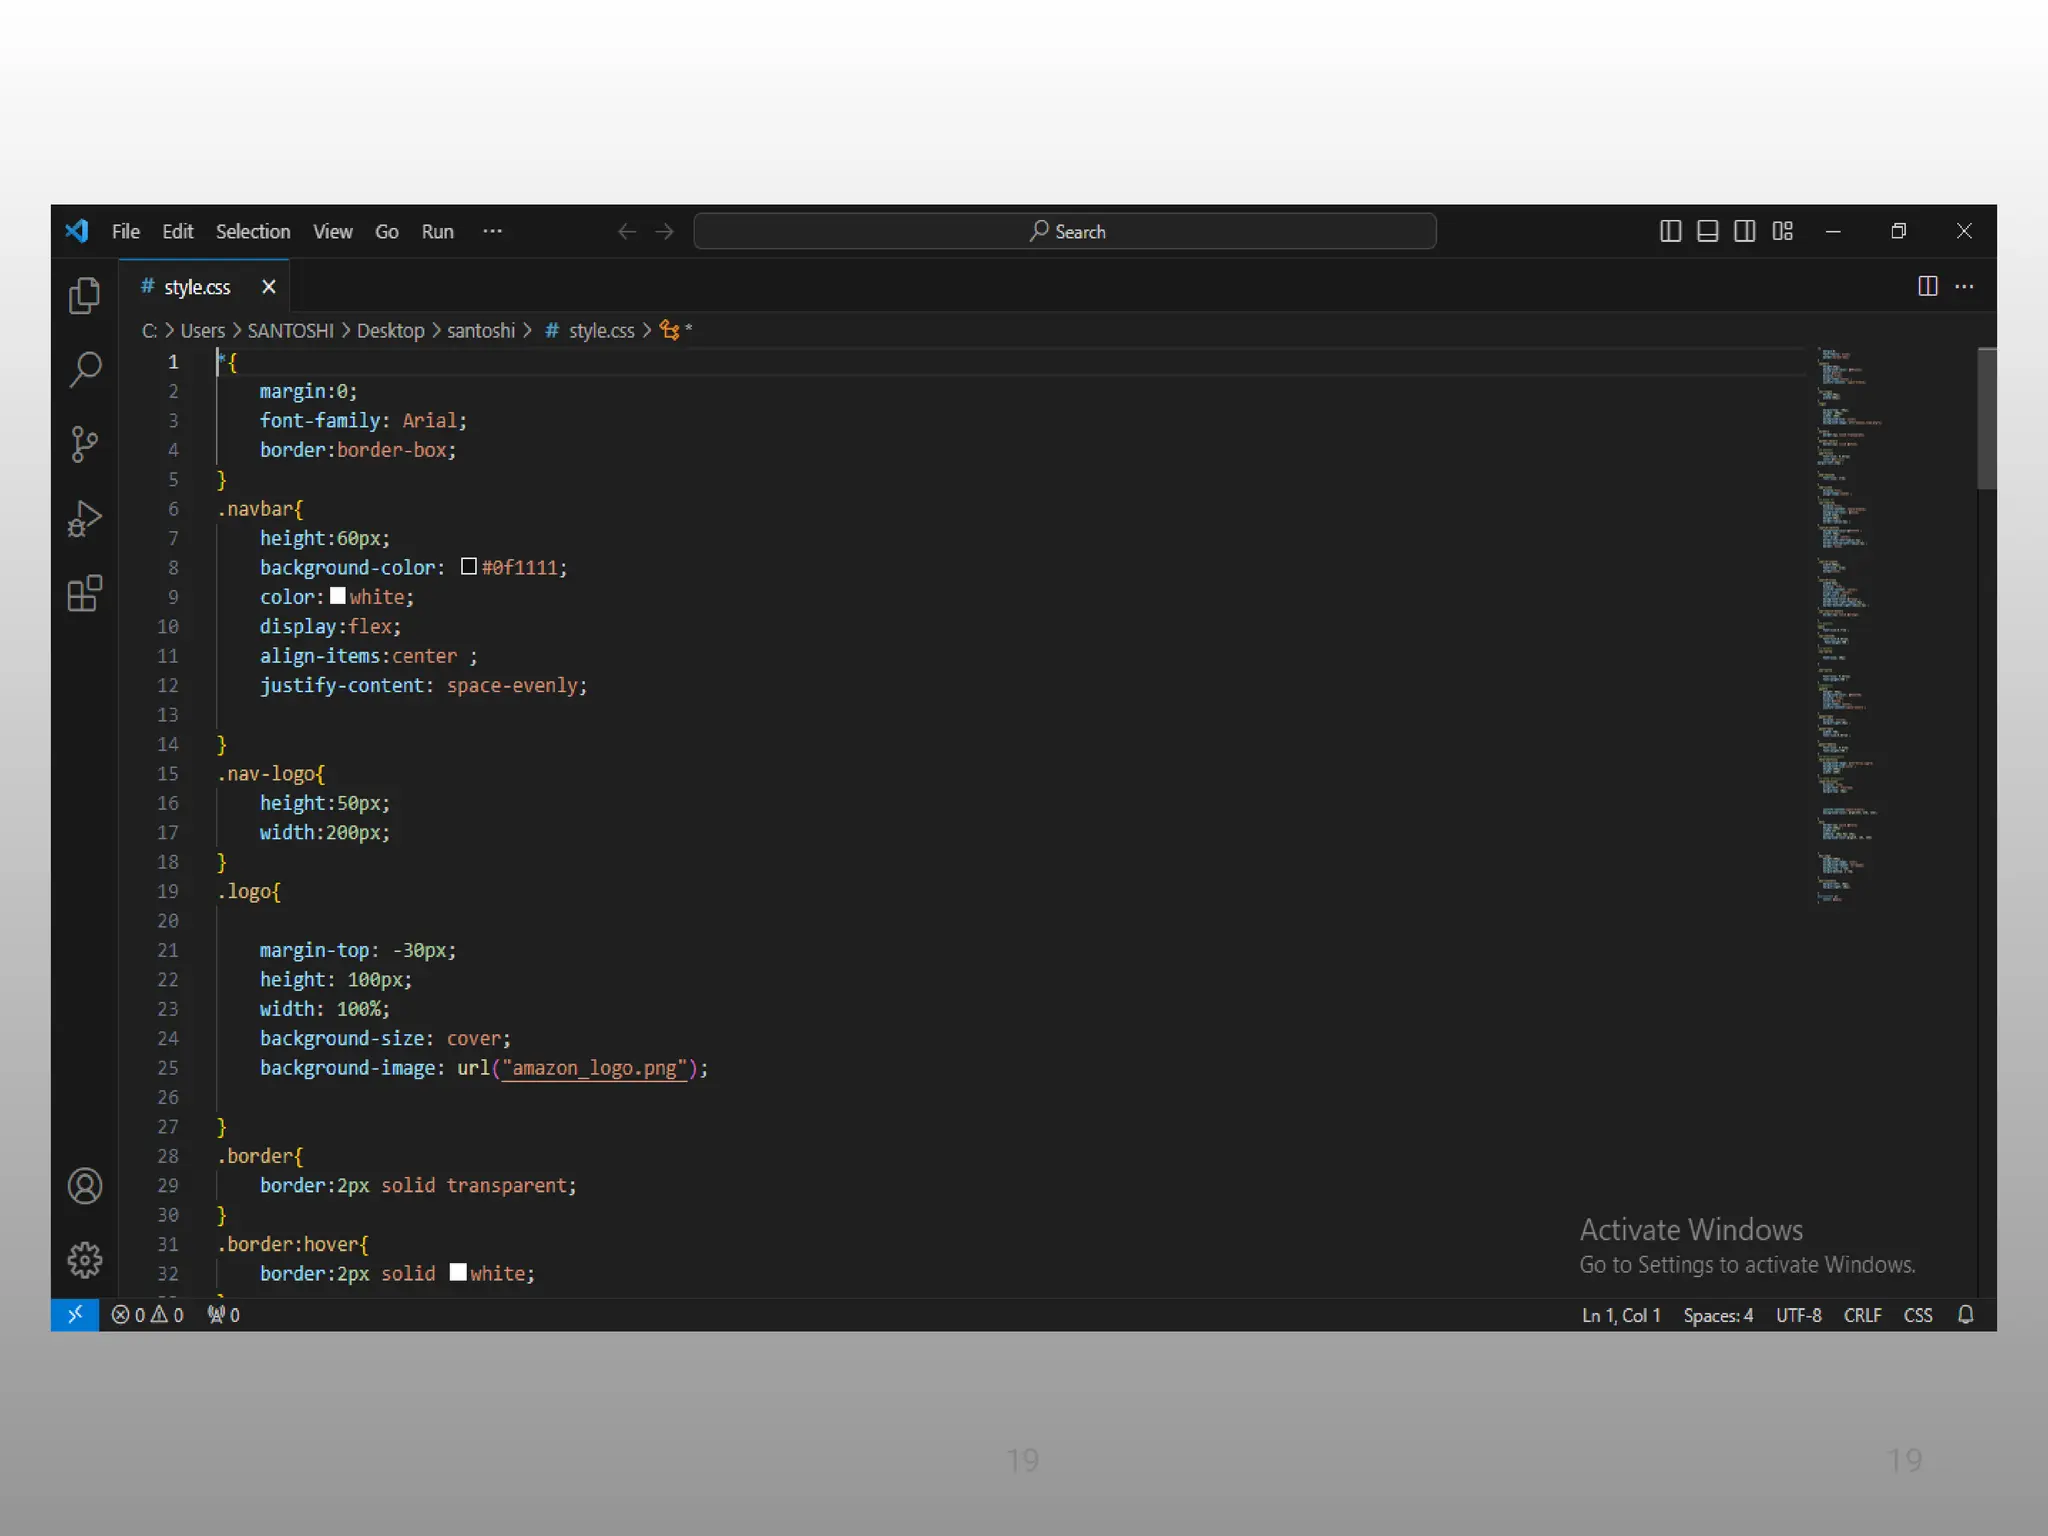Toggle the bottom panel layout icon

1708,231
